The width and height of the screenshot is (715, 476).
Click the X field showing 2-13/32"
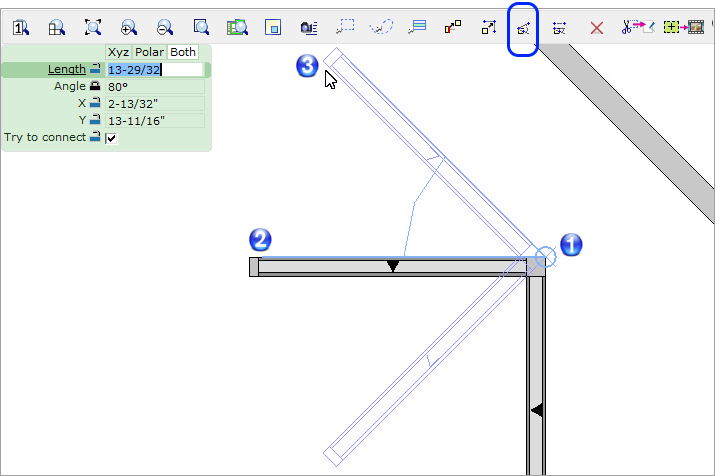(155, 104)
